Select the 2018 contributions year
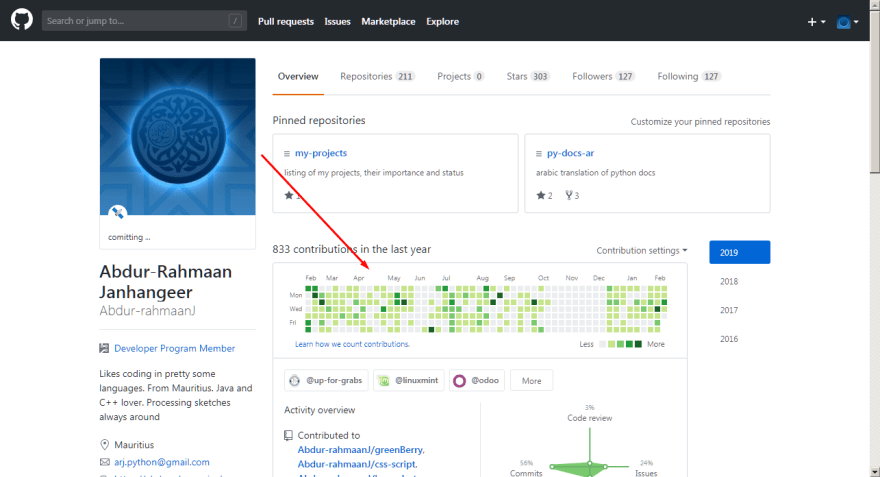 729,281
